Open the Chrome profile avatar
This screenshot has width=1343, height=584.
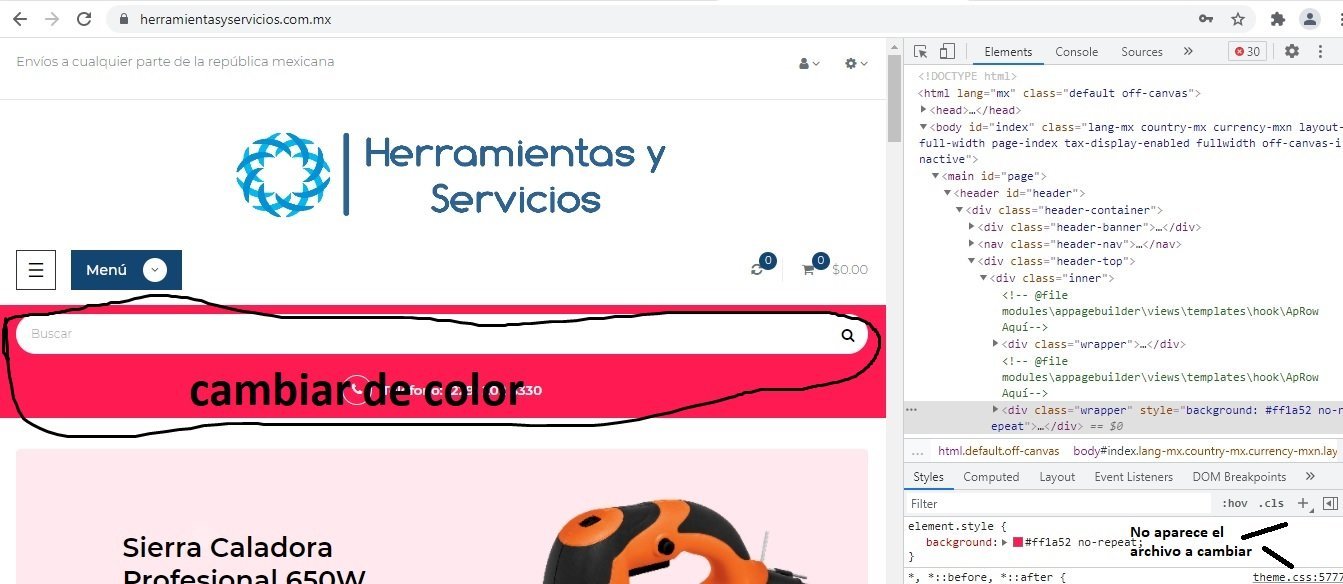pyautogui.click(x=1310, y=19)
